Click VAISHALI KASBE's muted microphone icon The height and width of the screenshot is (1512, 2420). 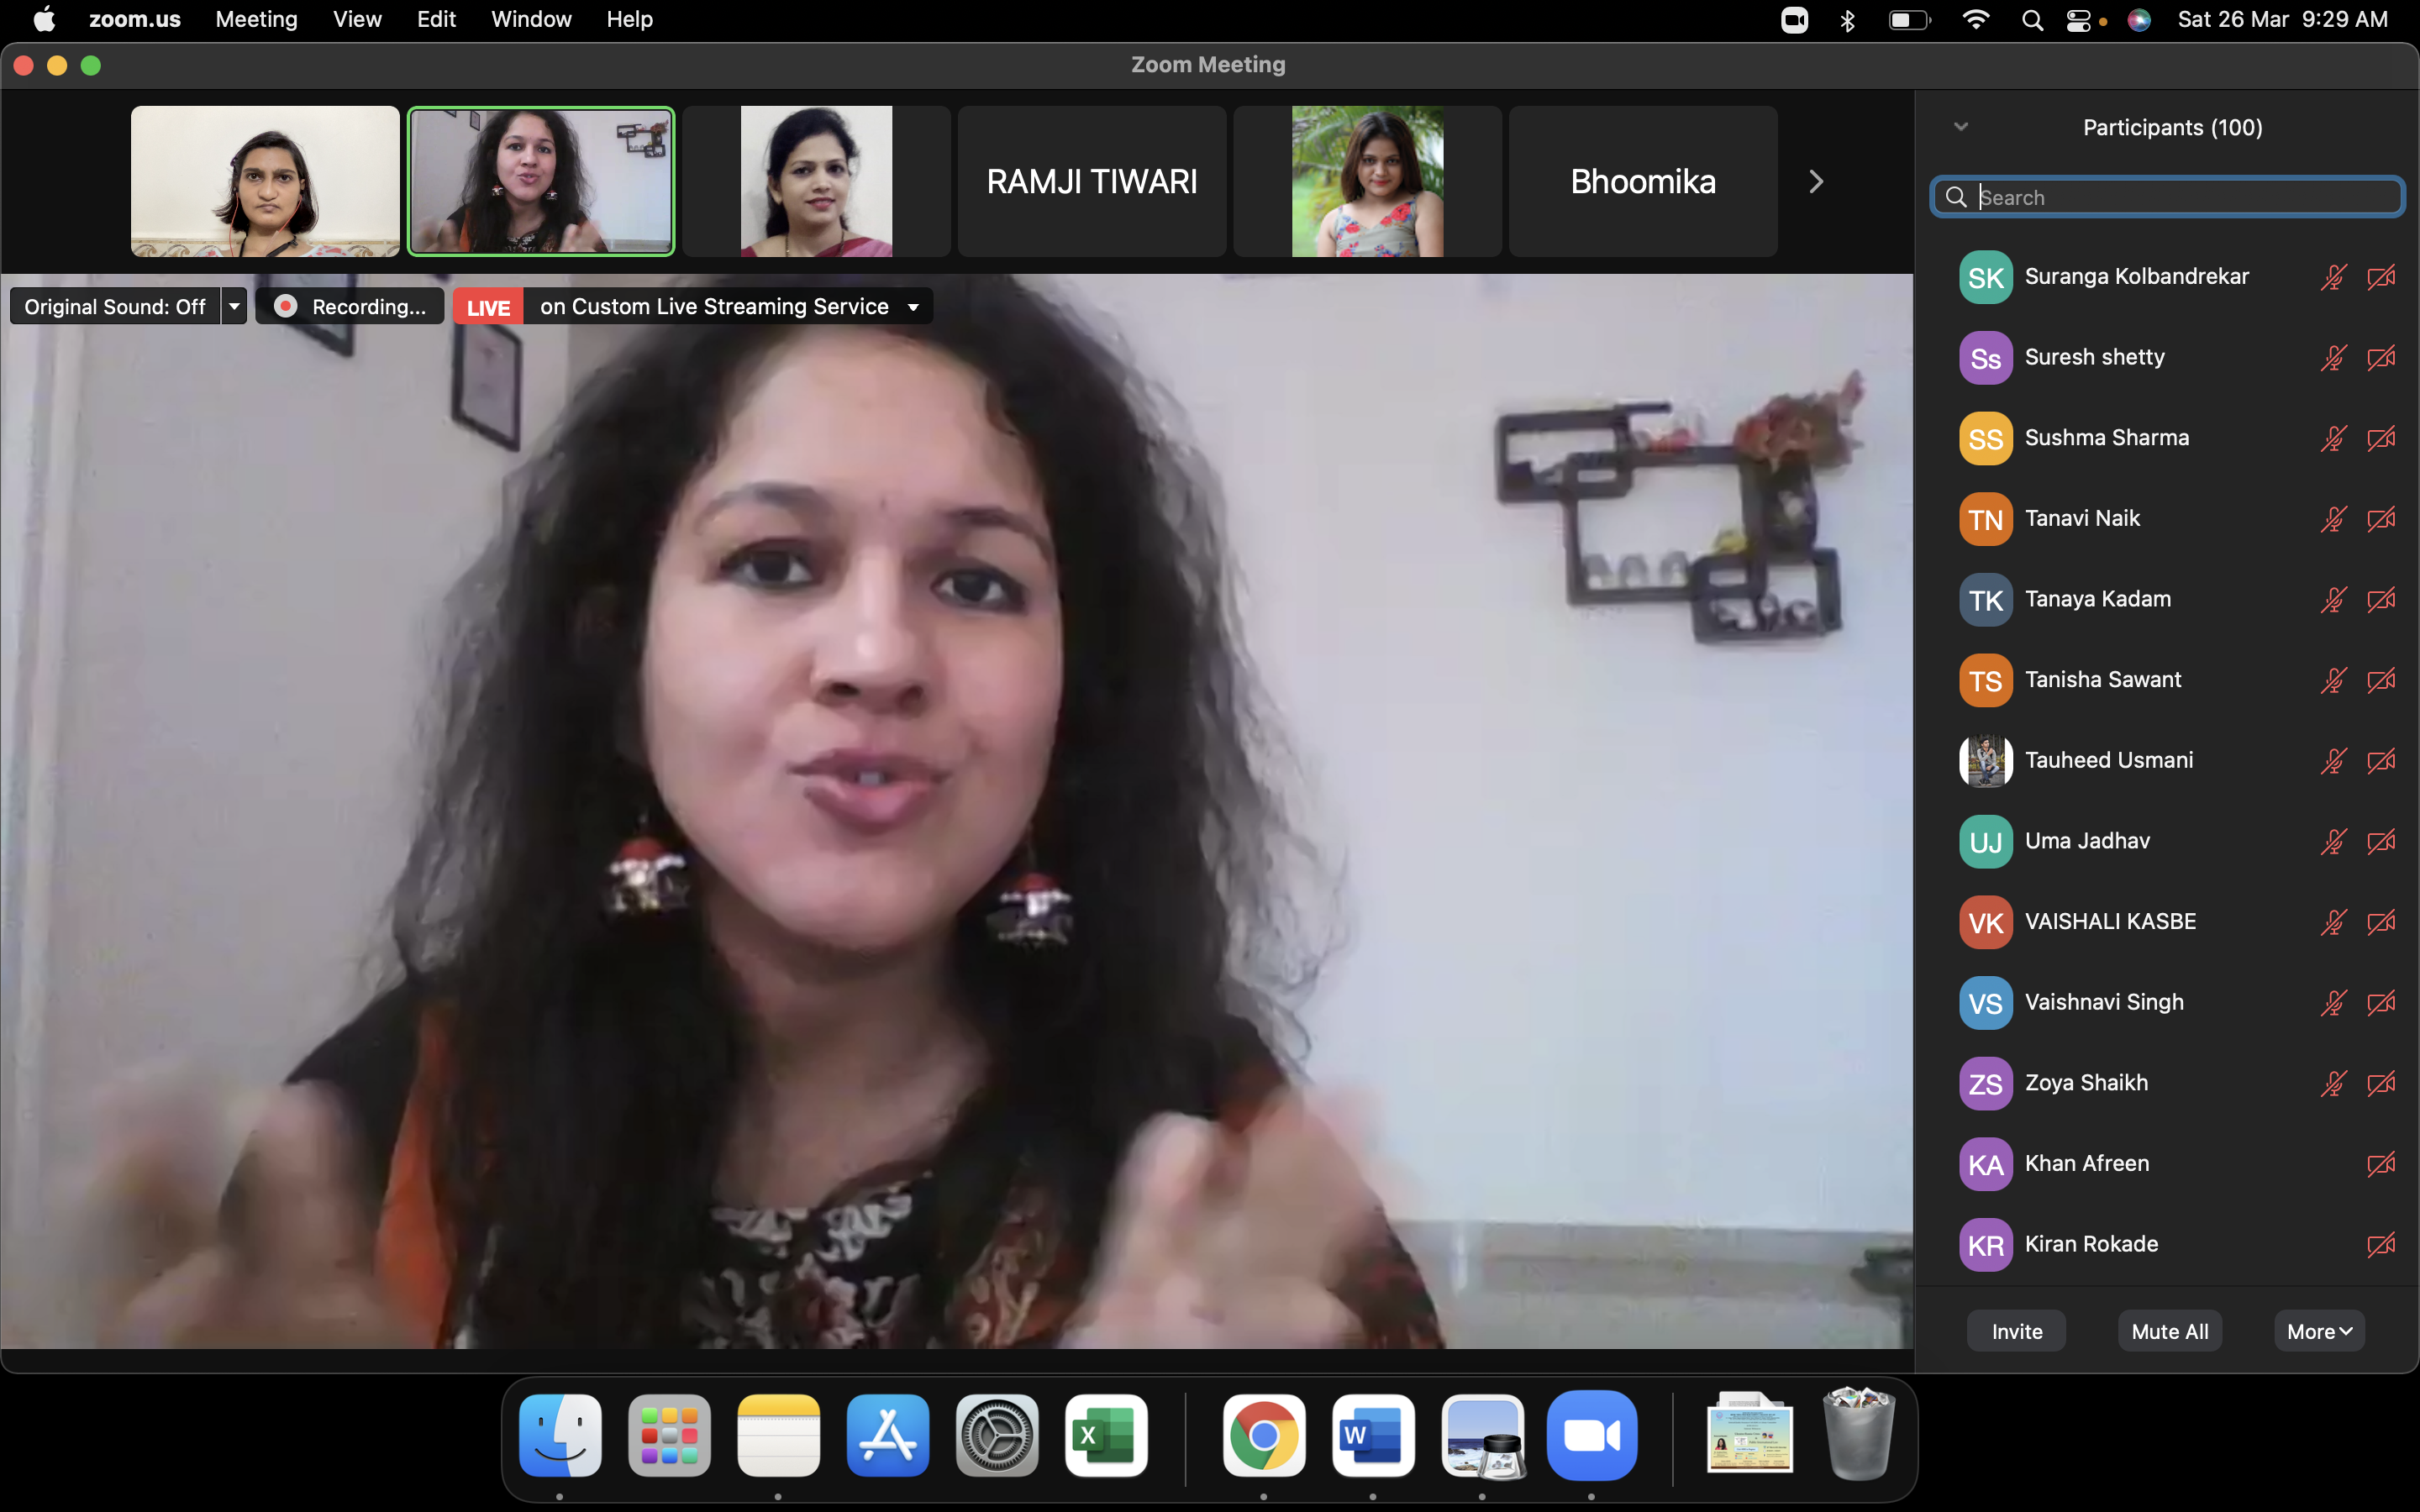coord(2334,922)
